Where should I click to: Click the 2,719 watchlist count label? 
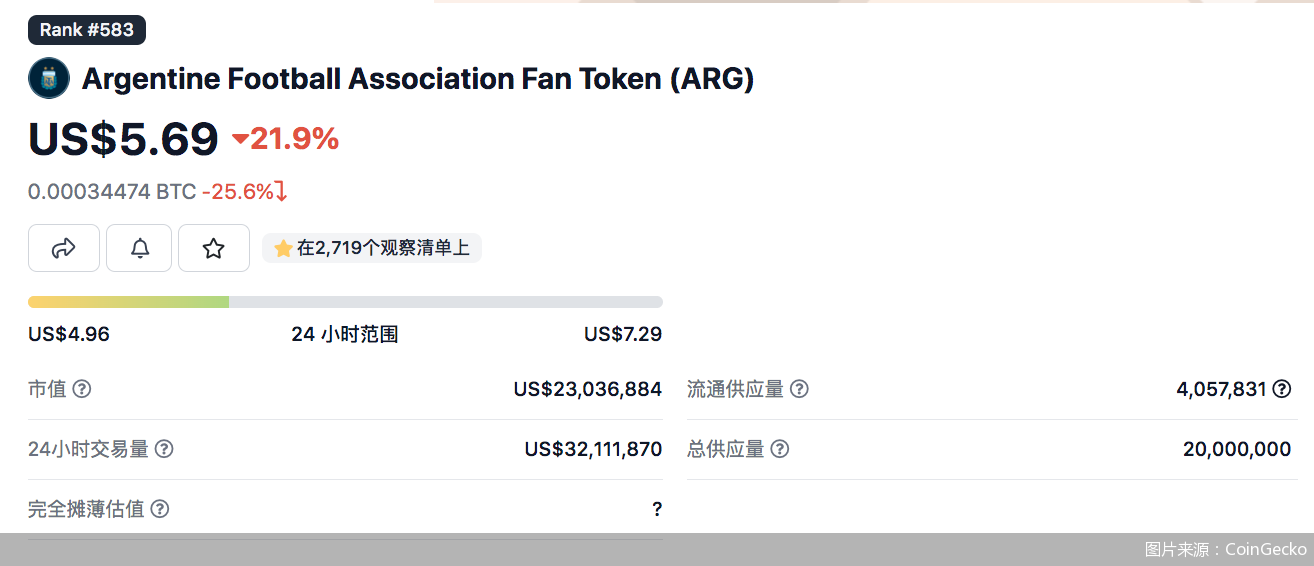click(x=372, y=248)
